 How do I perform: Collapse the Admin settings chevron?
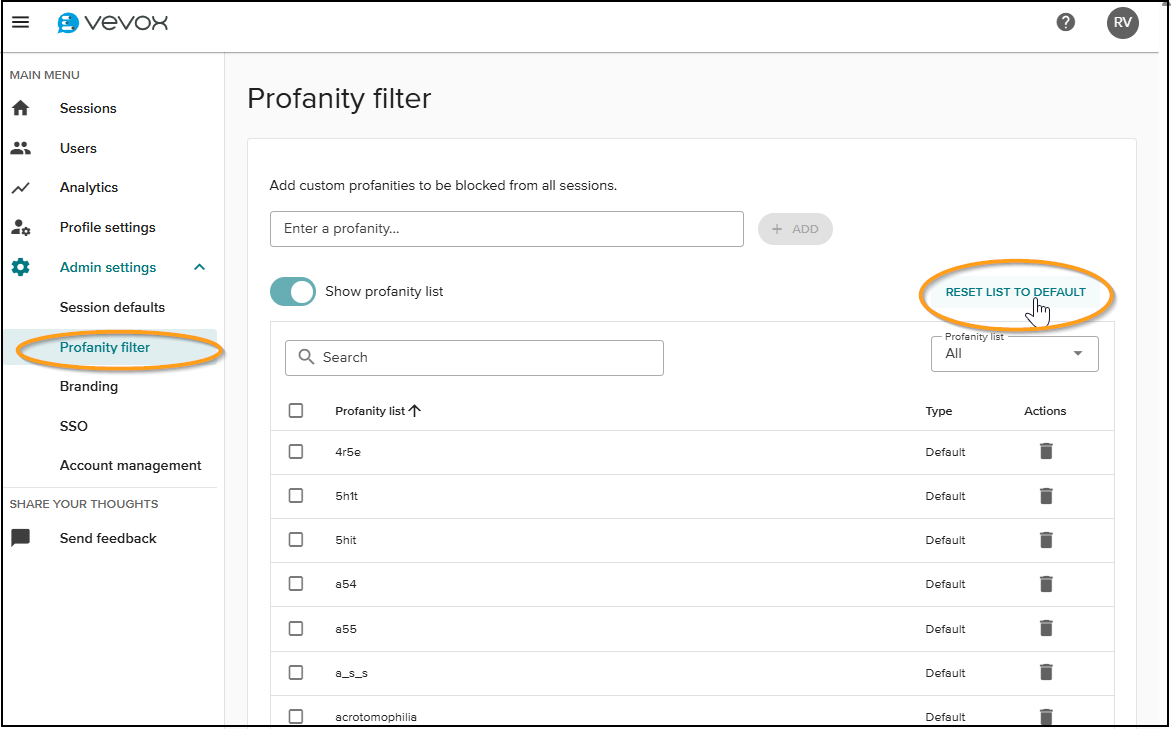[199, 267]
